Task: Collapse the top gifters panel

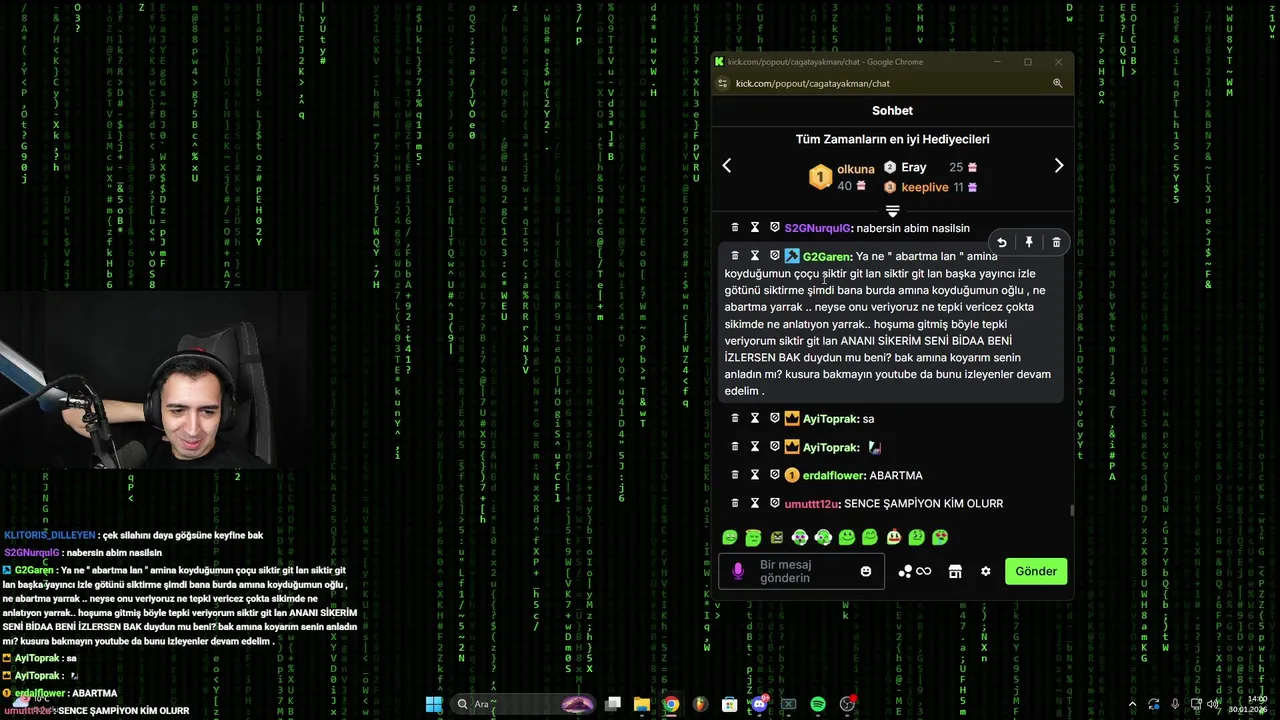Action: click(x=893, y=211)
